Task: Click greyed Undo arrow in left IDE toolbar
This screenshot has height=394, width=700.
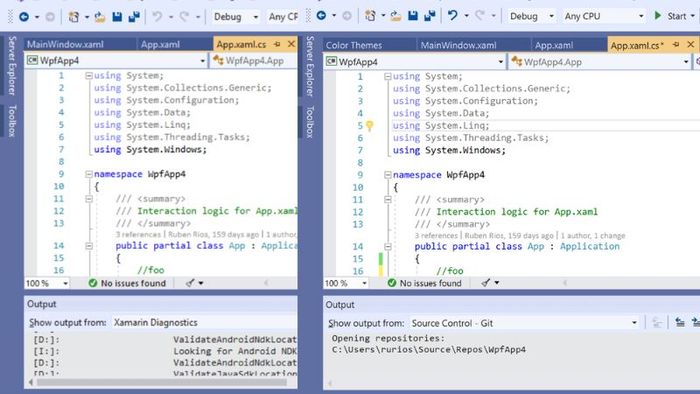Action: point(157,17)
